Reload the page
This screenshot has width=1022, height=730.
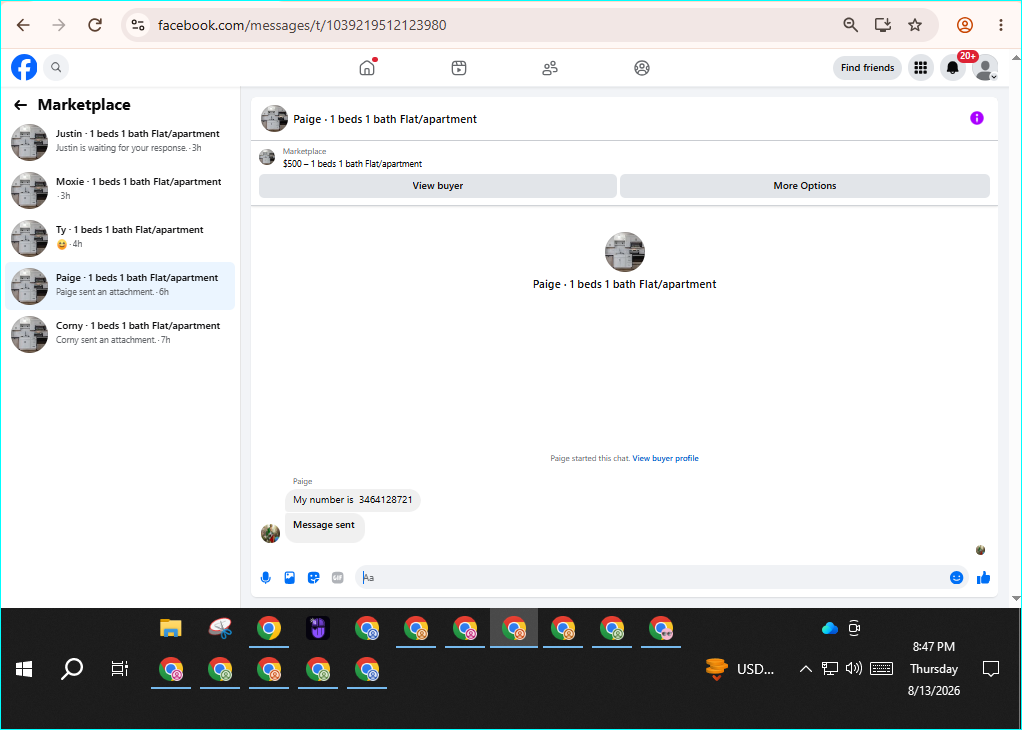95,25
